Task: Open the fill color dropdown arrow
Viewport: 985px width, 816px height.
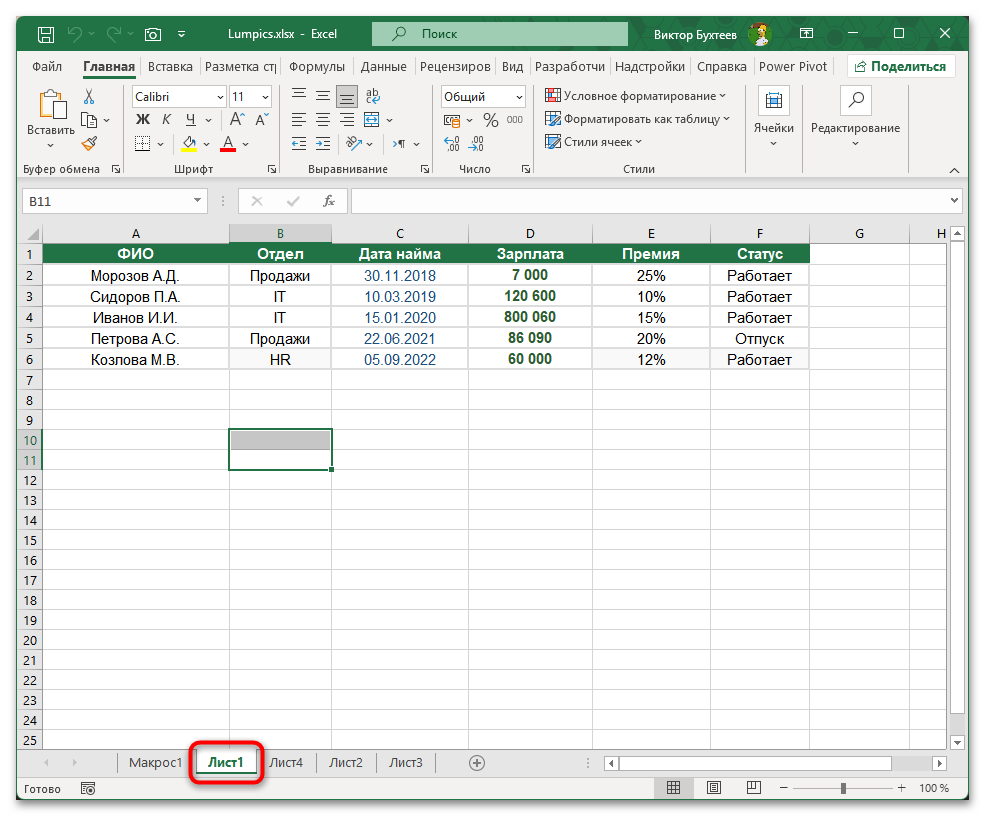Action: pyautogui.click(x=204, y=144)
